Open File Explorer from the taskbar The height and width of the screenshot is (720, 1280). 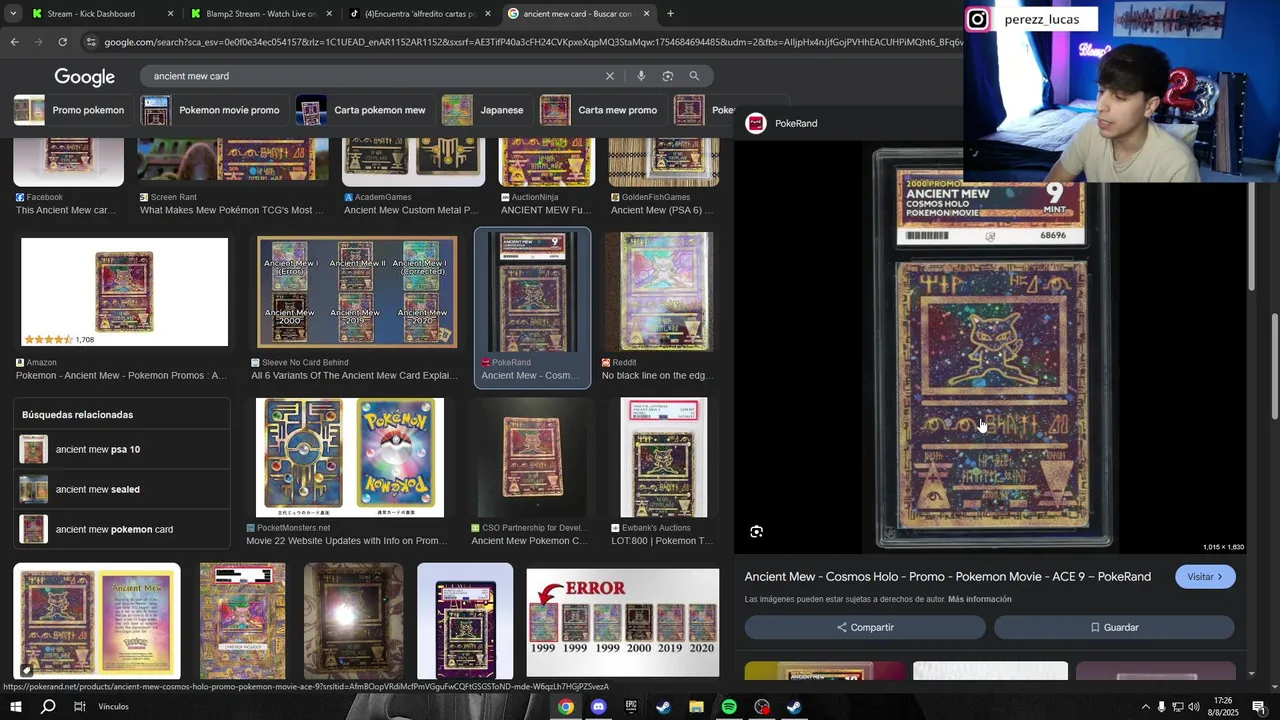click(x=696, y=707)
